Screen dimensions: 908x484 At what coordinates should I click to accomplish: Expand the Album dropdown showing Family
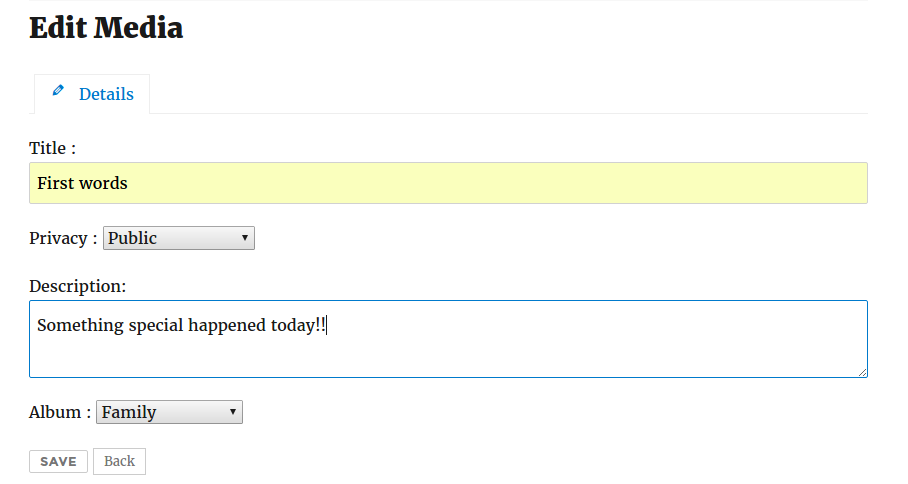pyautogui.click(x=168, y=412)
